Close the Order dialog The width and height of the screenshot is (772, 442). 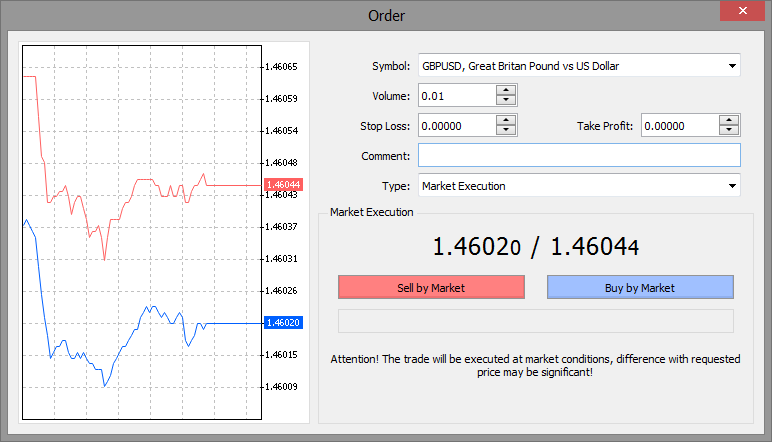click(x=742, y=11)
